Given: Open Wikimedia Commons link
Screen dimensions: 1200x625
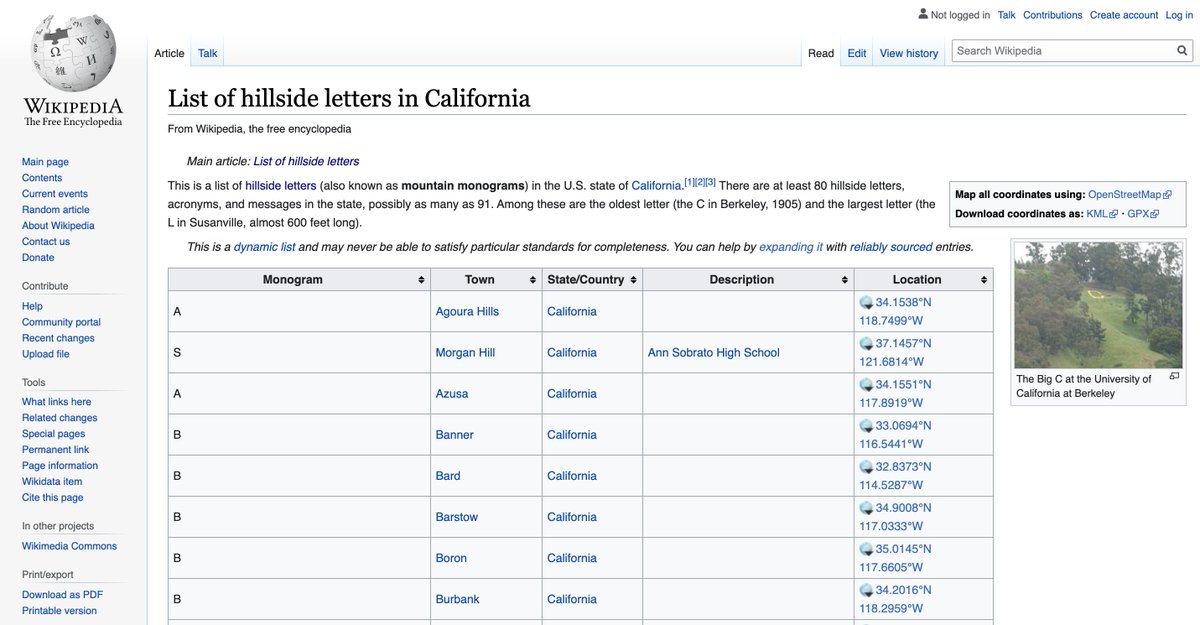Looking at the screenshot, I should pyautogui.click(x=69, y=546).
